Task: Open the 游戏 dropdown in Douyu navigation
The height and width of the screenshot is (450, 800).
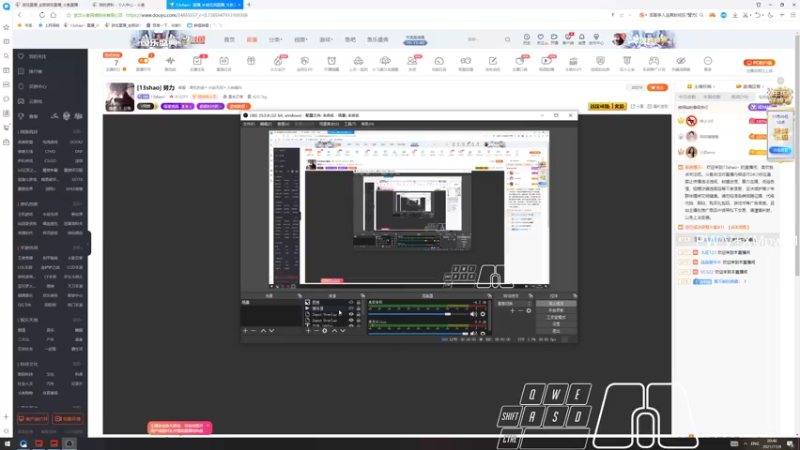Action: 326,39
